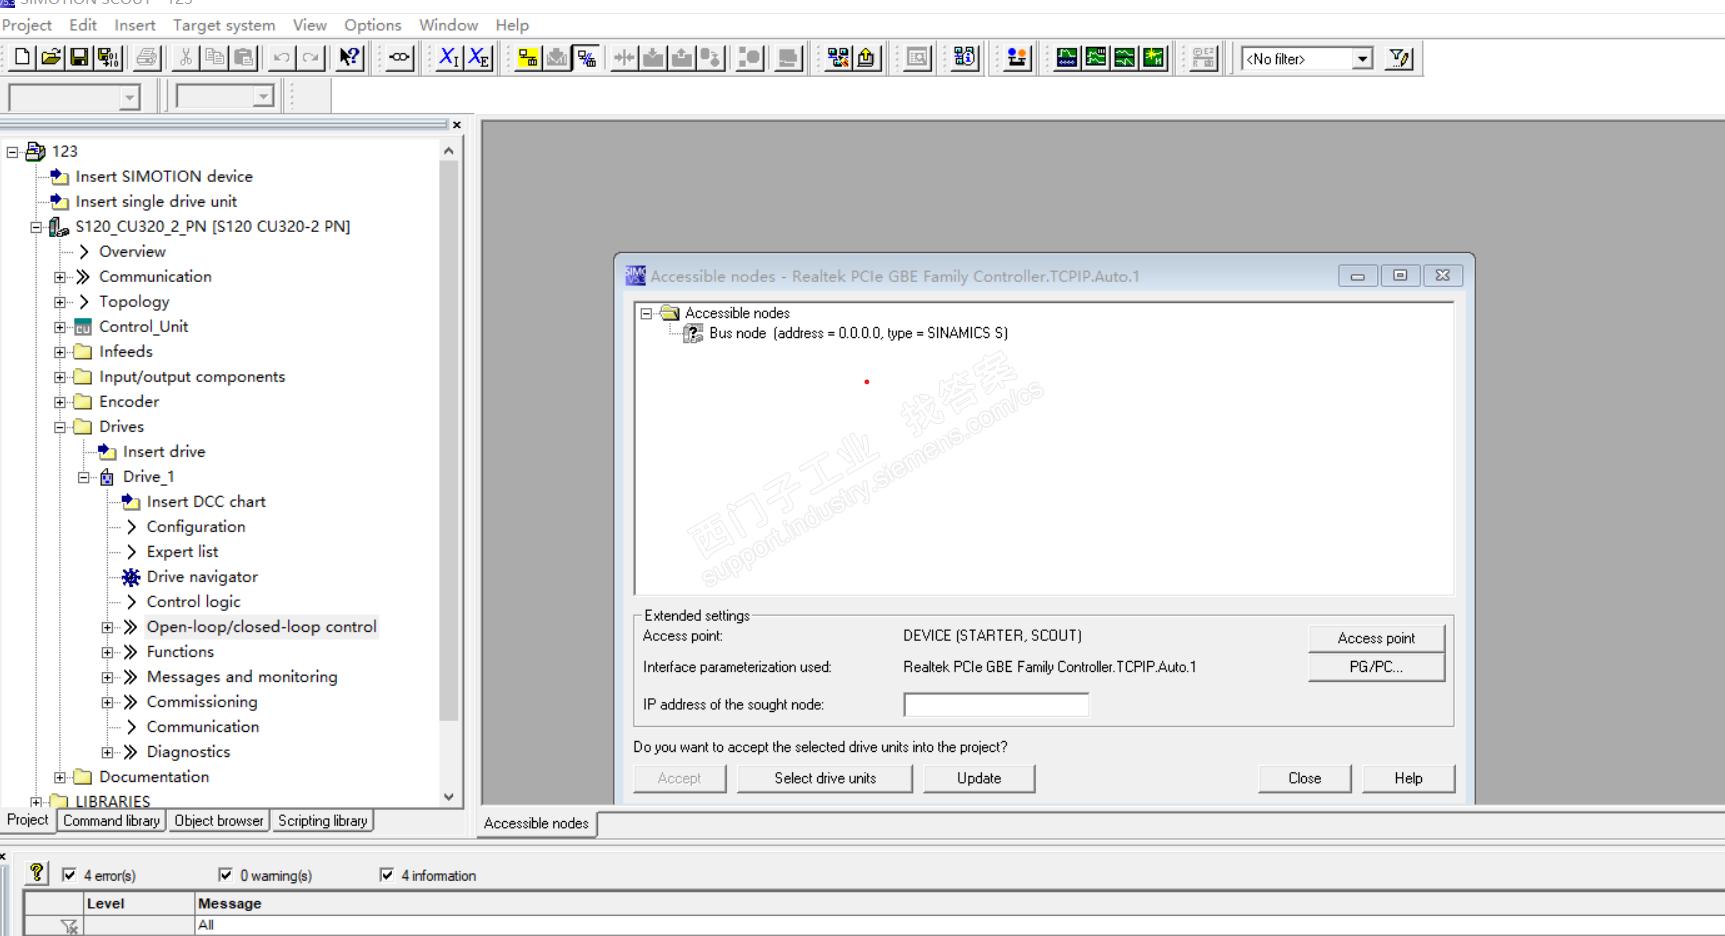
Task: Open the Project menu
Action: coord(27,25)
